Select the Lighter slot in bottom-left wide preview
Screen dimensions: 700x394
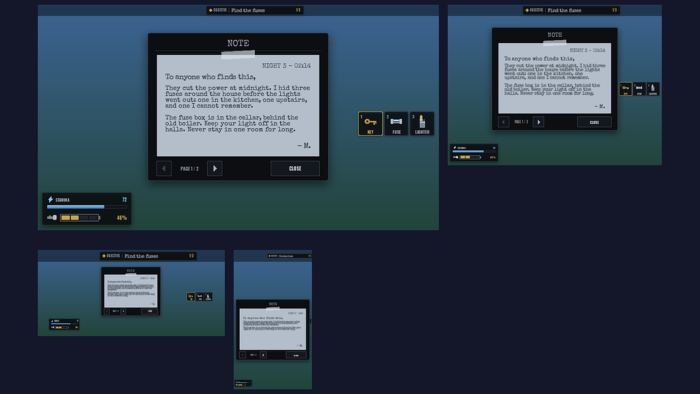(208, 297)
